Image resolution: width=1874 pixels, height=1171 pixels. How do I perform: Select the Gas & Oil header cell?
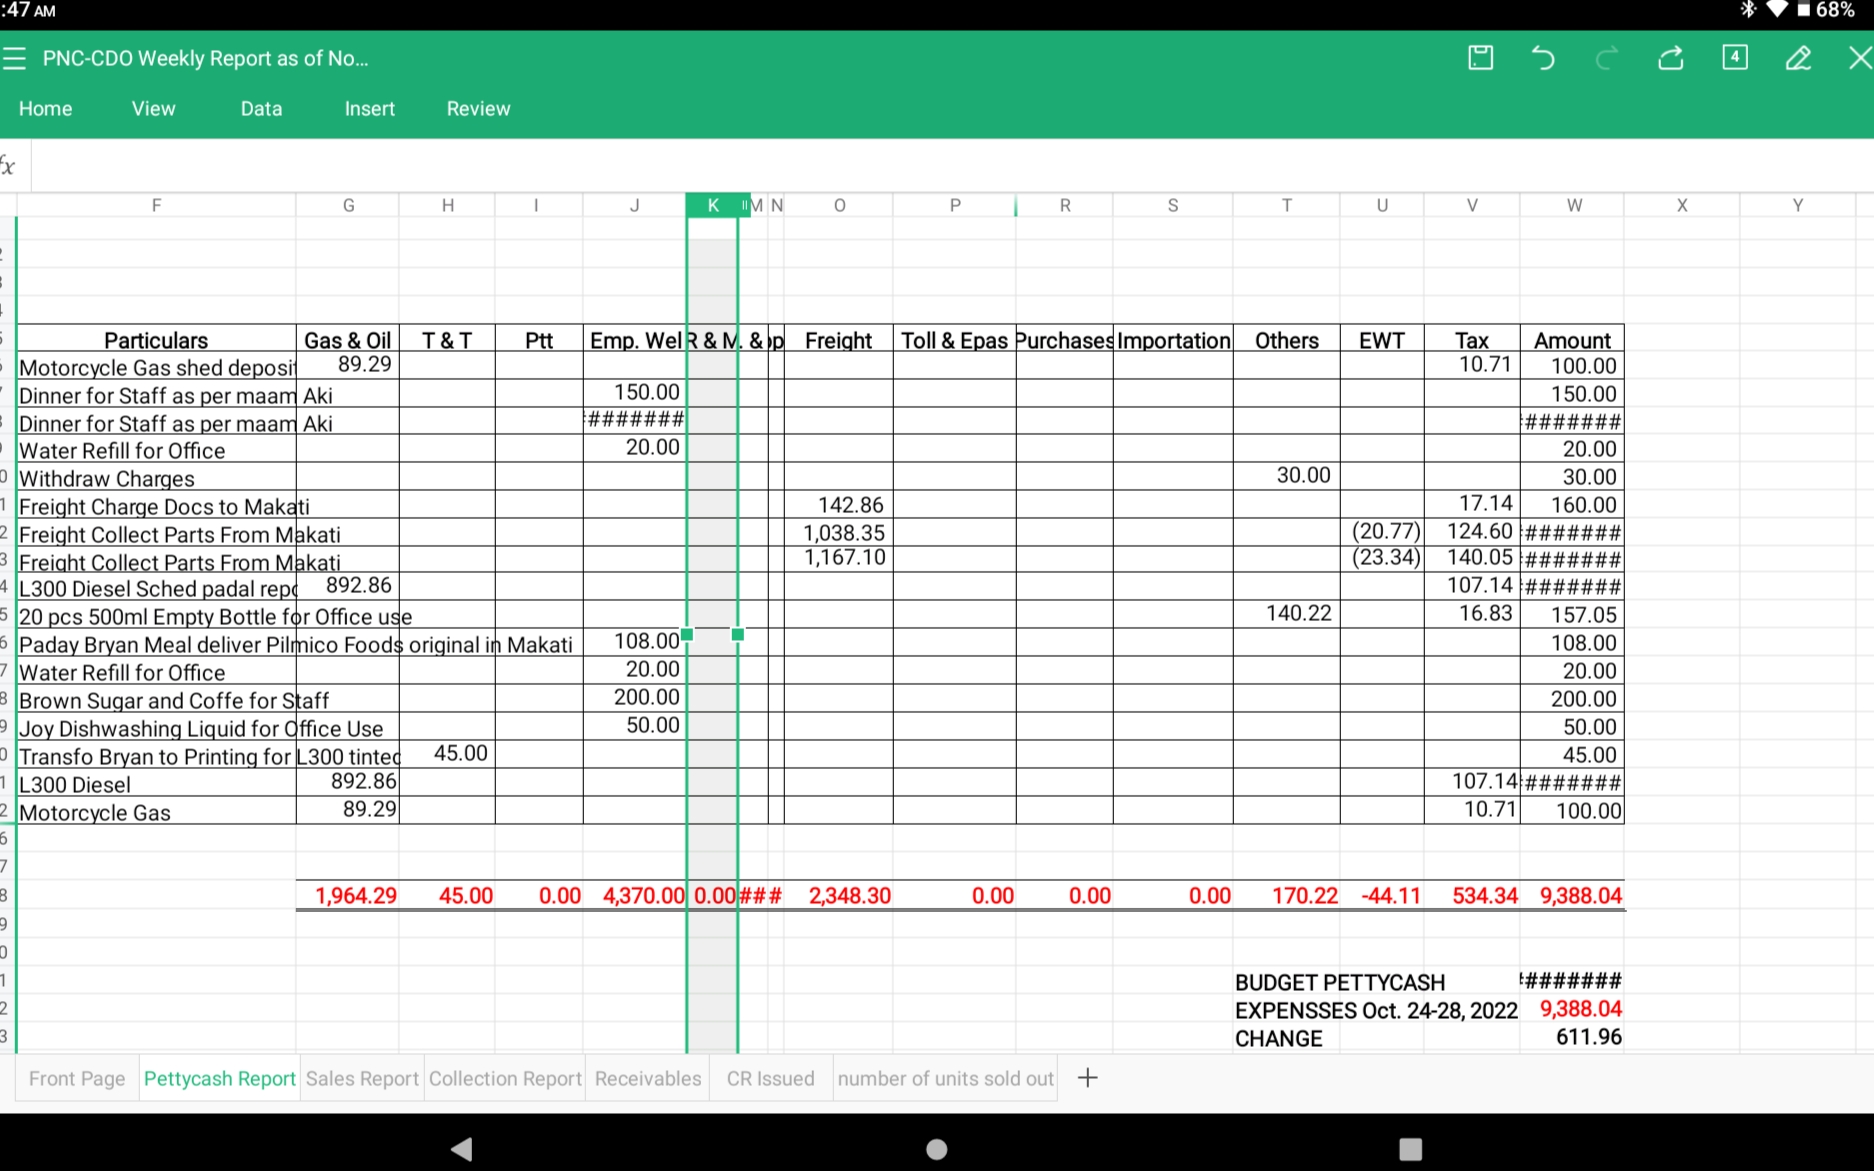[x=348, y=340]
